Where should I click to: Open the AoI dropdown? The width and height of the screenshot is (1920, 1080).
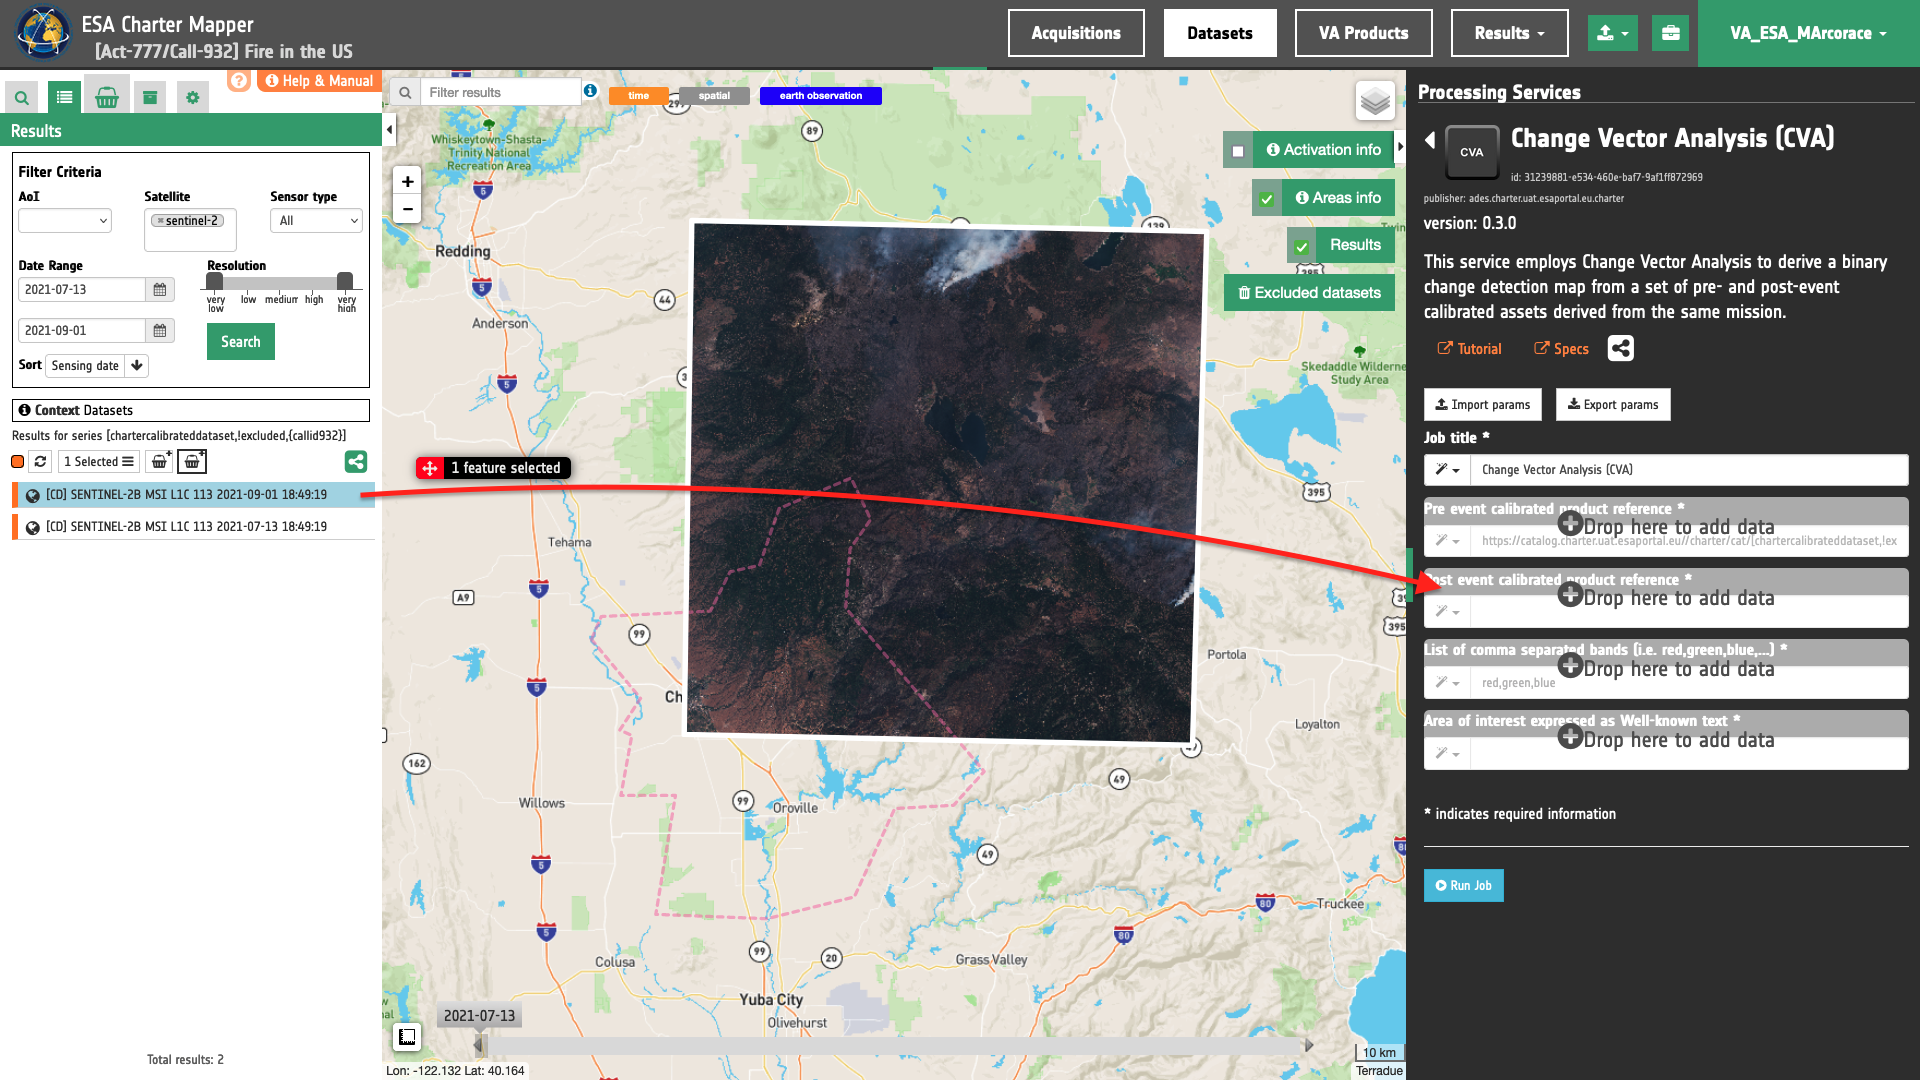click(65, 221)
